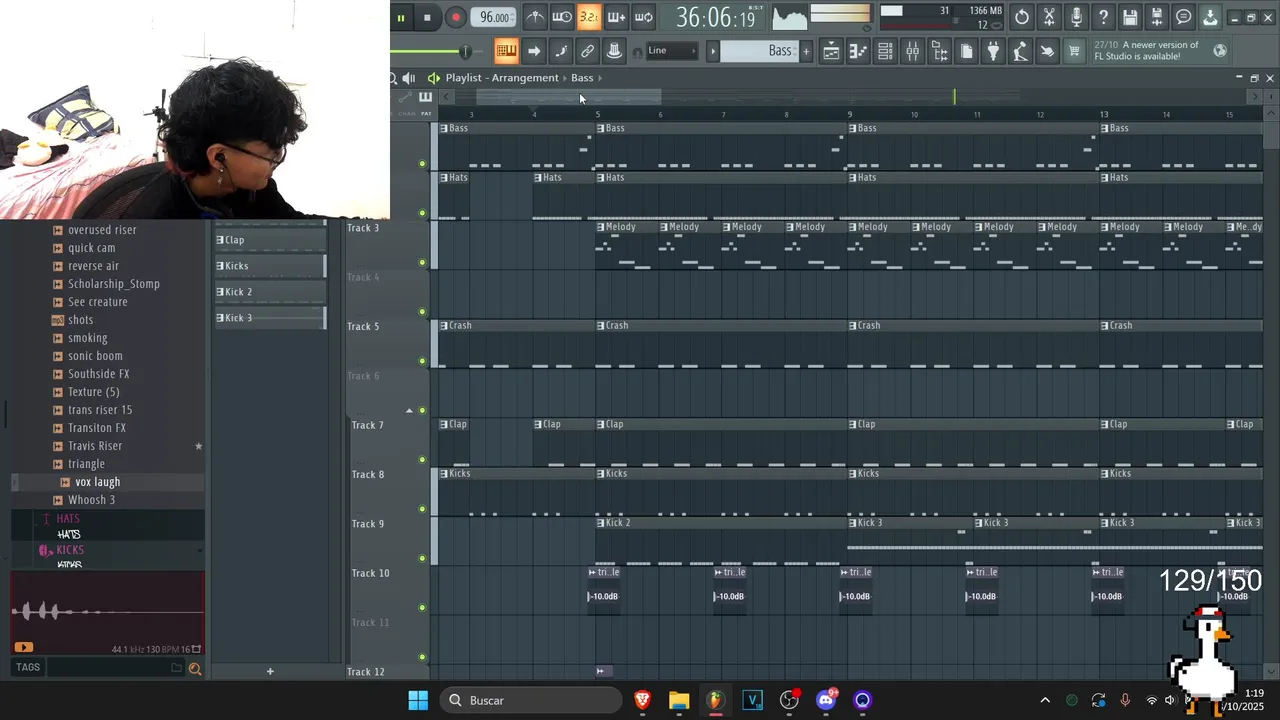Click the browser search magnifier icon
The width and height of the screenshot is (1280, 720).
point(195,668)
